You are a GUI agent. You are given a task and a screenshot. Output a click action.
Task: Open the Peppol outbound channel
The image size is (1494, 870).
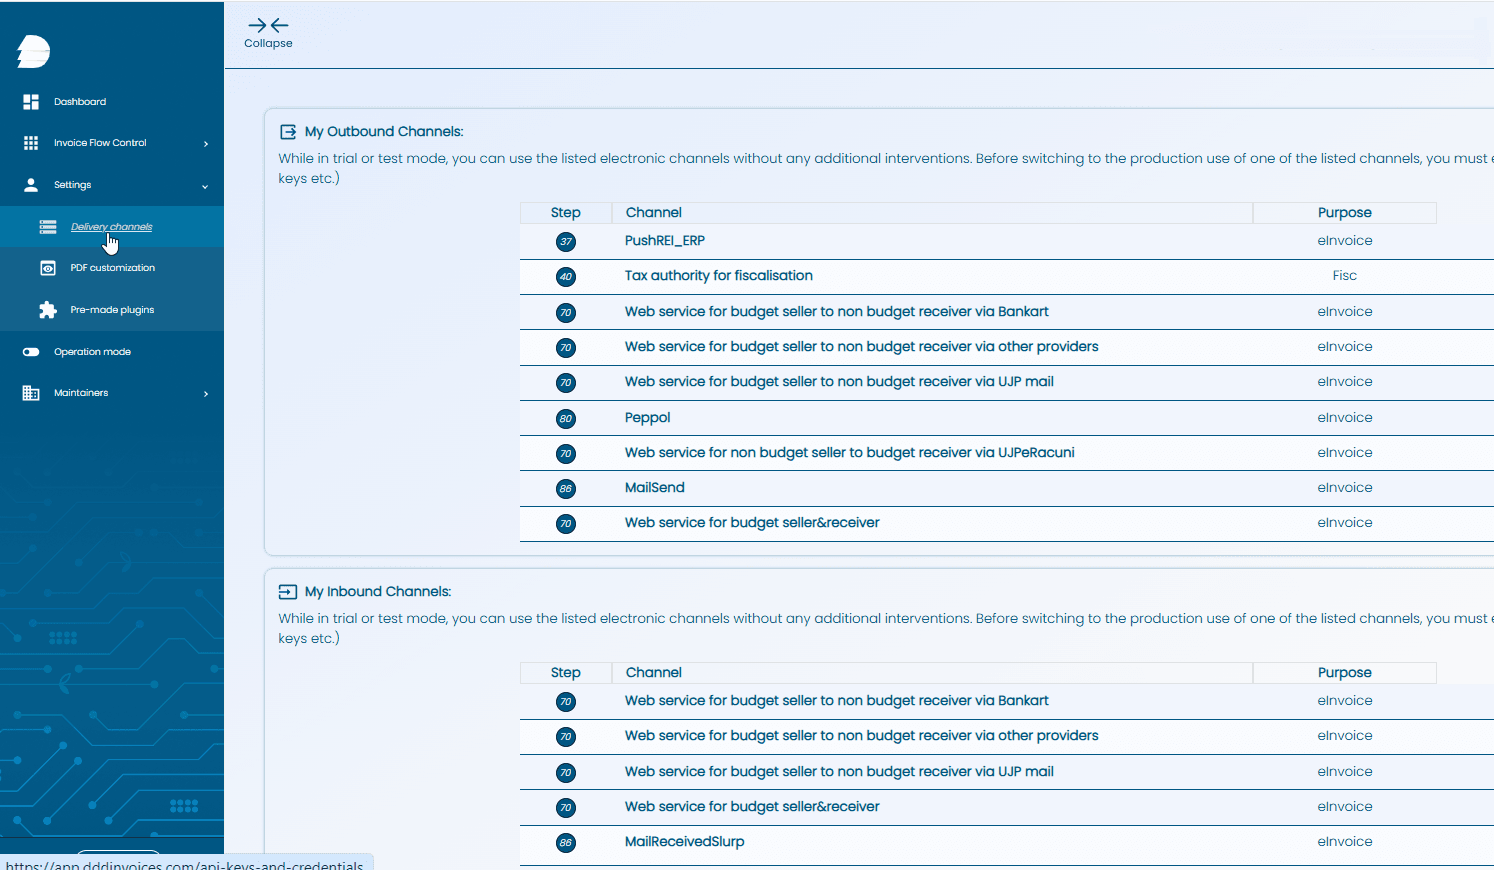click(x=647, y=417)
